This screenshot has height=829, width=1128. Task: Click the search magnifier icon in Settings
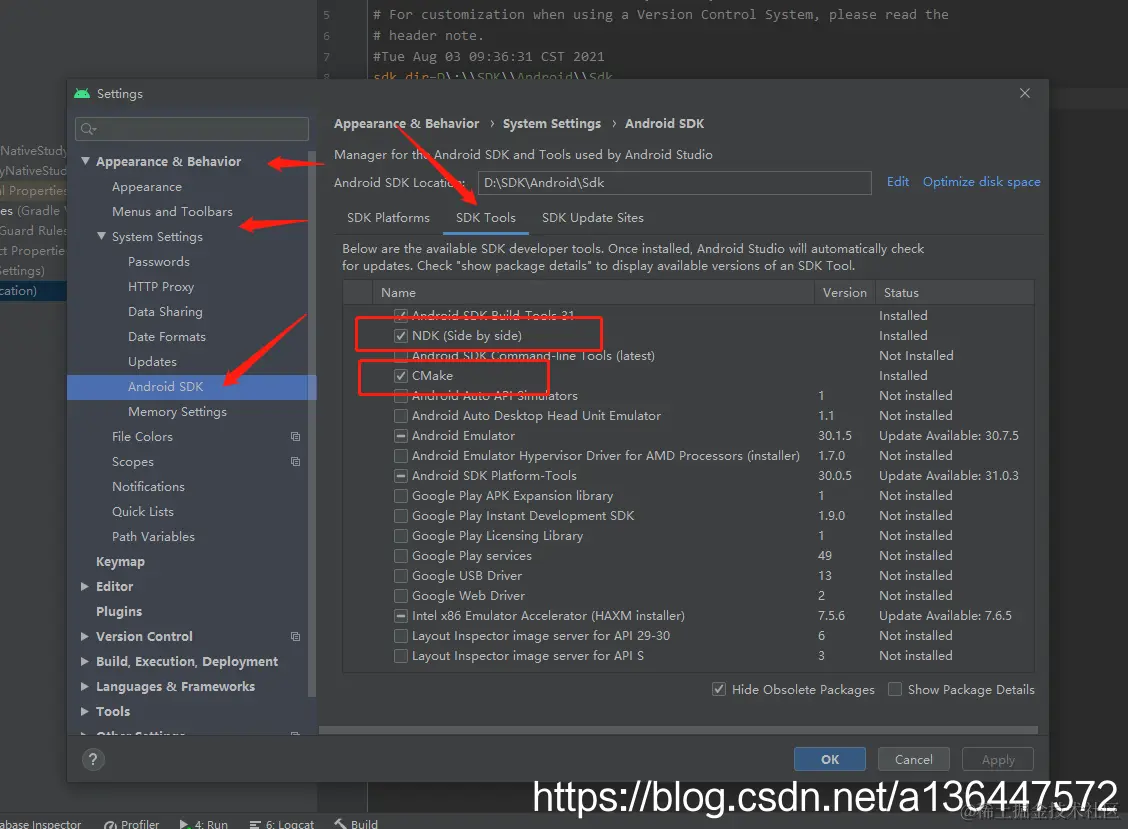pos(88,129)
